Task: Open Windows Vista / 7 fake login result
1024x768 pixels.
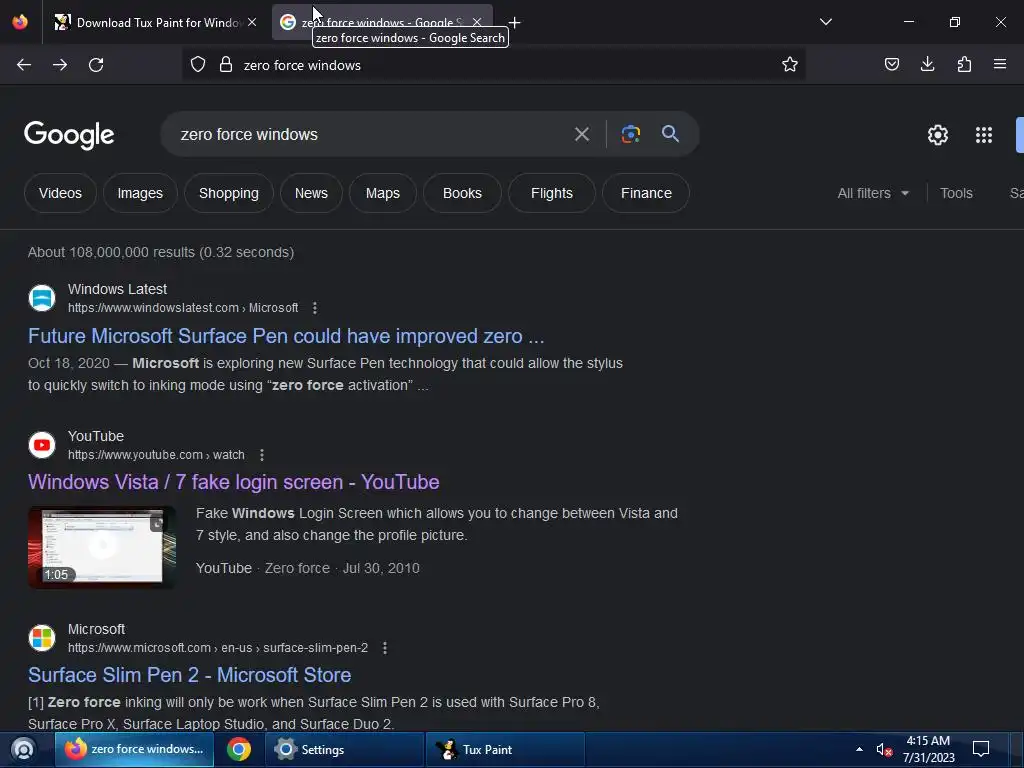Action: pyautogui.click(x=233, y=482)
